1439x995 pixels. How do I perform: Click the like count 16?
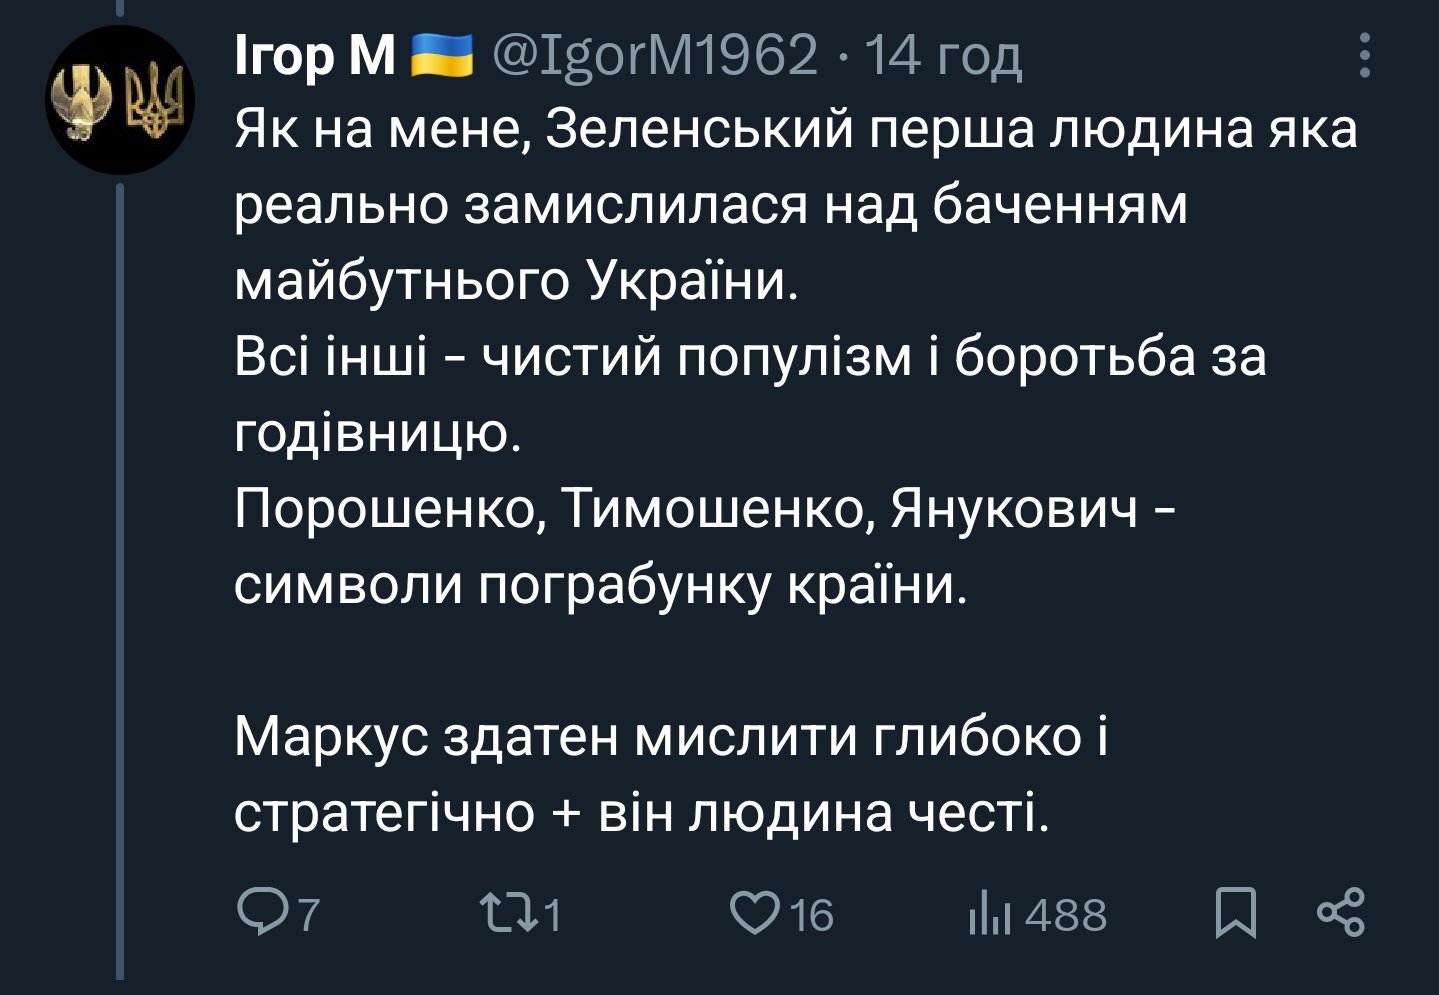click(813, 915)
